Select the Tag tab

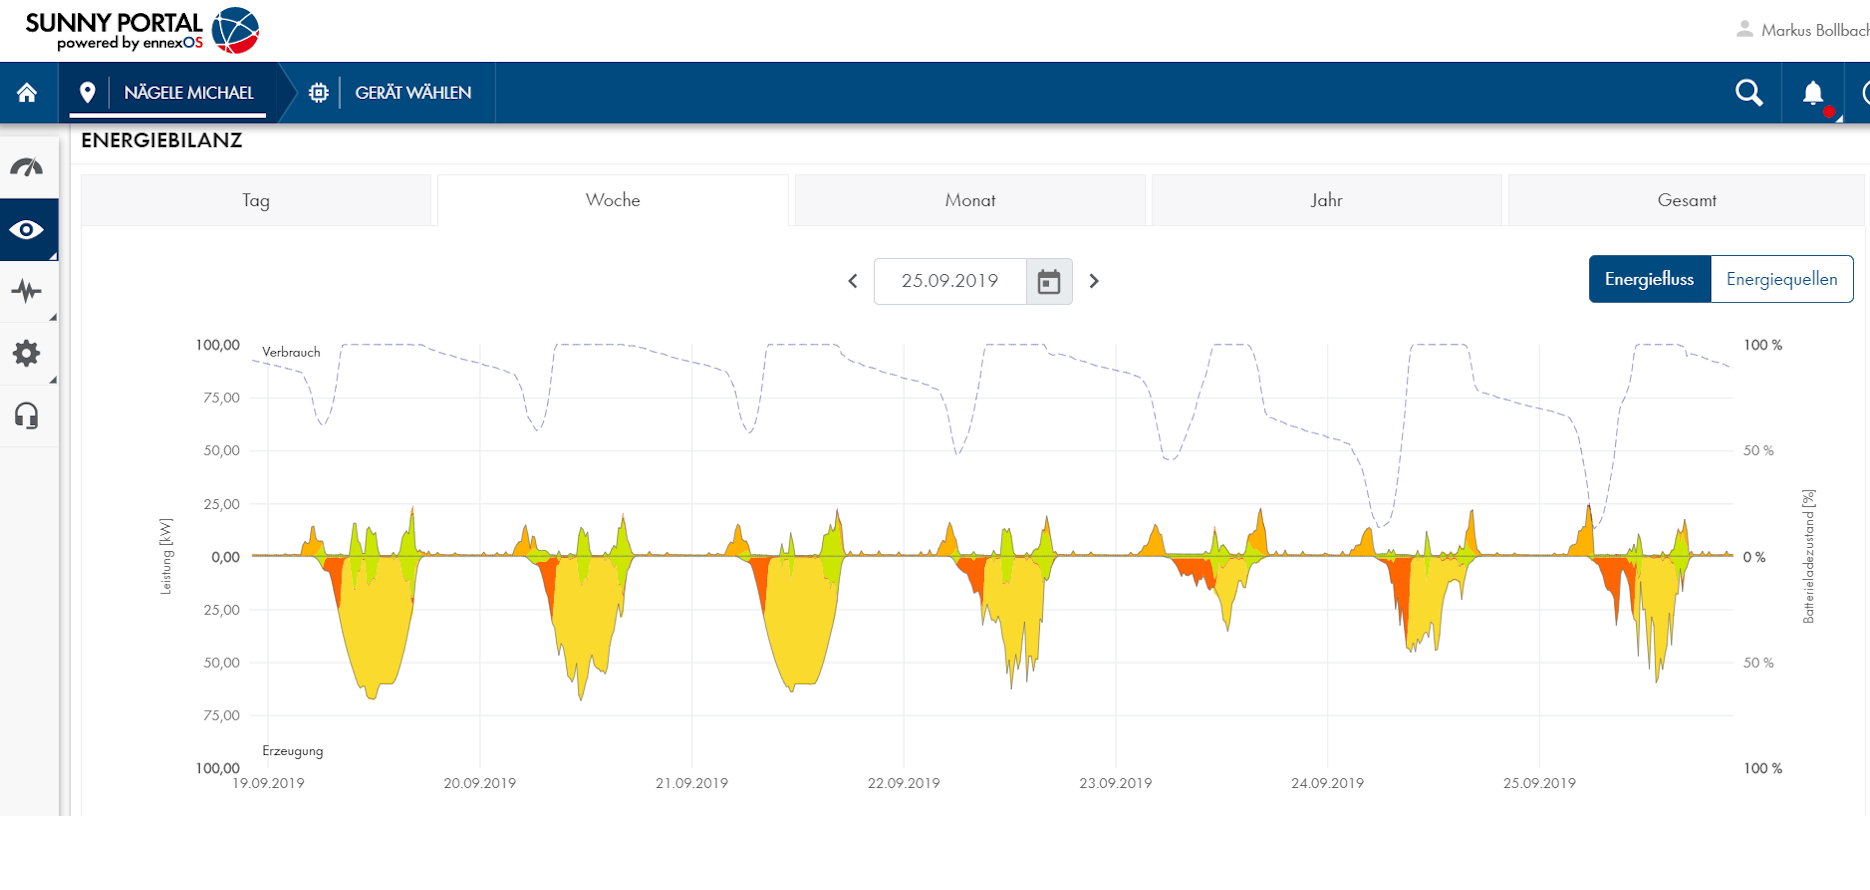pyautogui.click(x=256, y=200)
